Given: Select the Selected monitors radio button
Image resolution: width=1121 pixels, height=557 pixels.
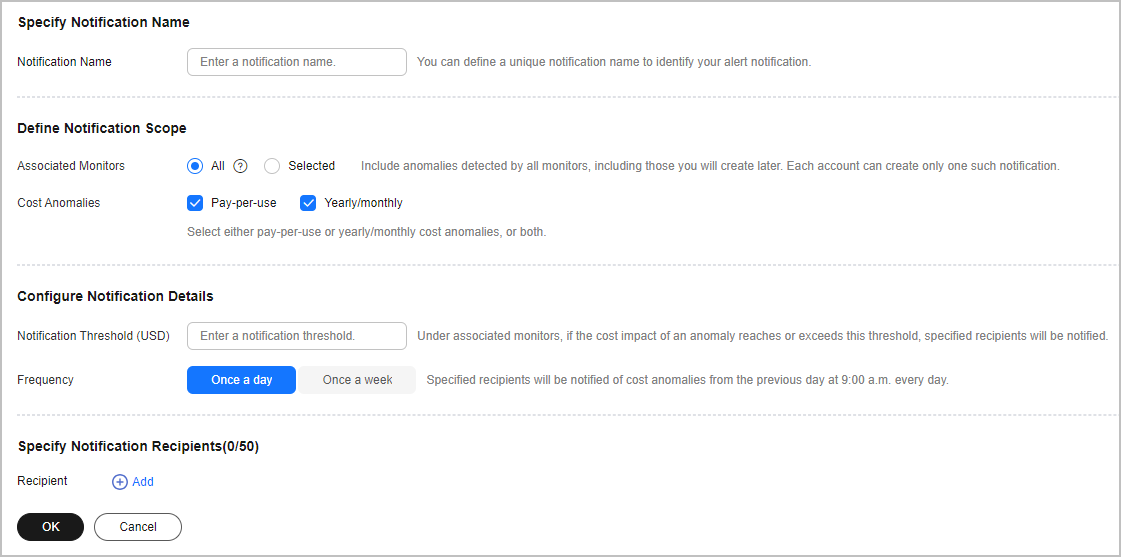Looking at the screenshot, I should click(272, 166).
